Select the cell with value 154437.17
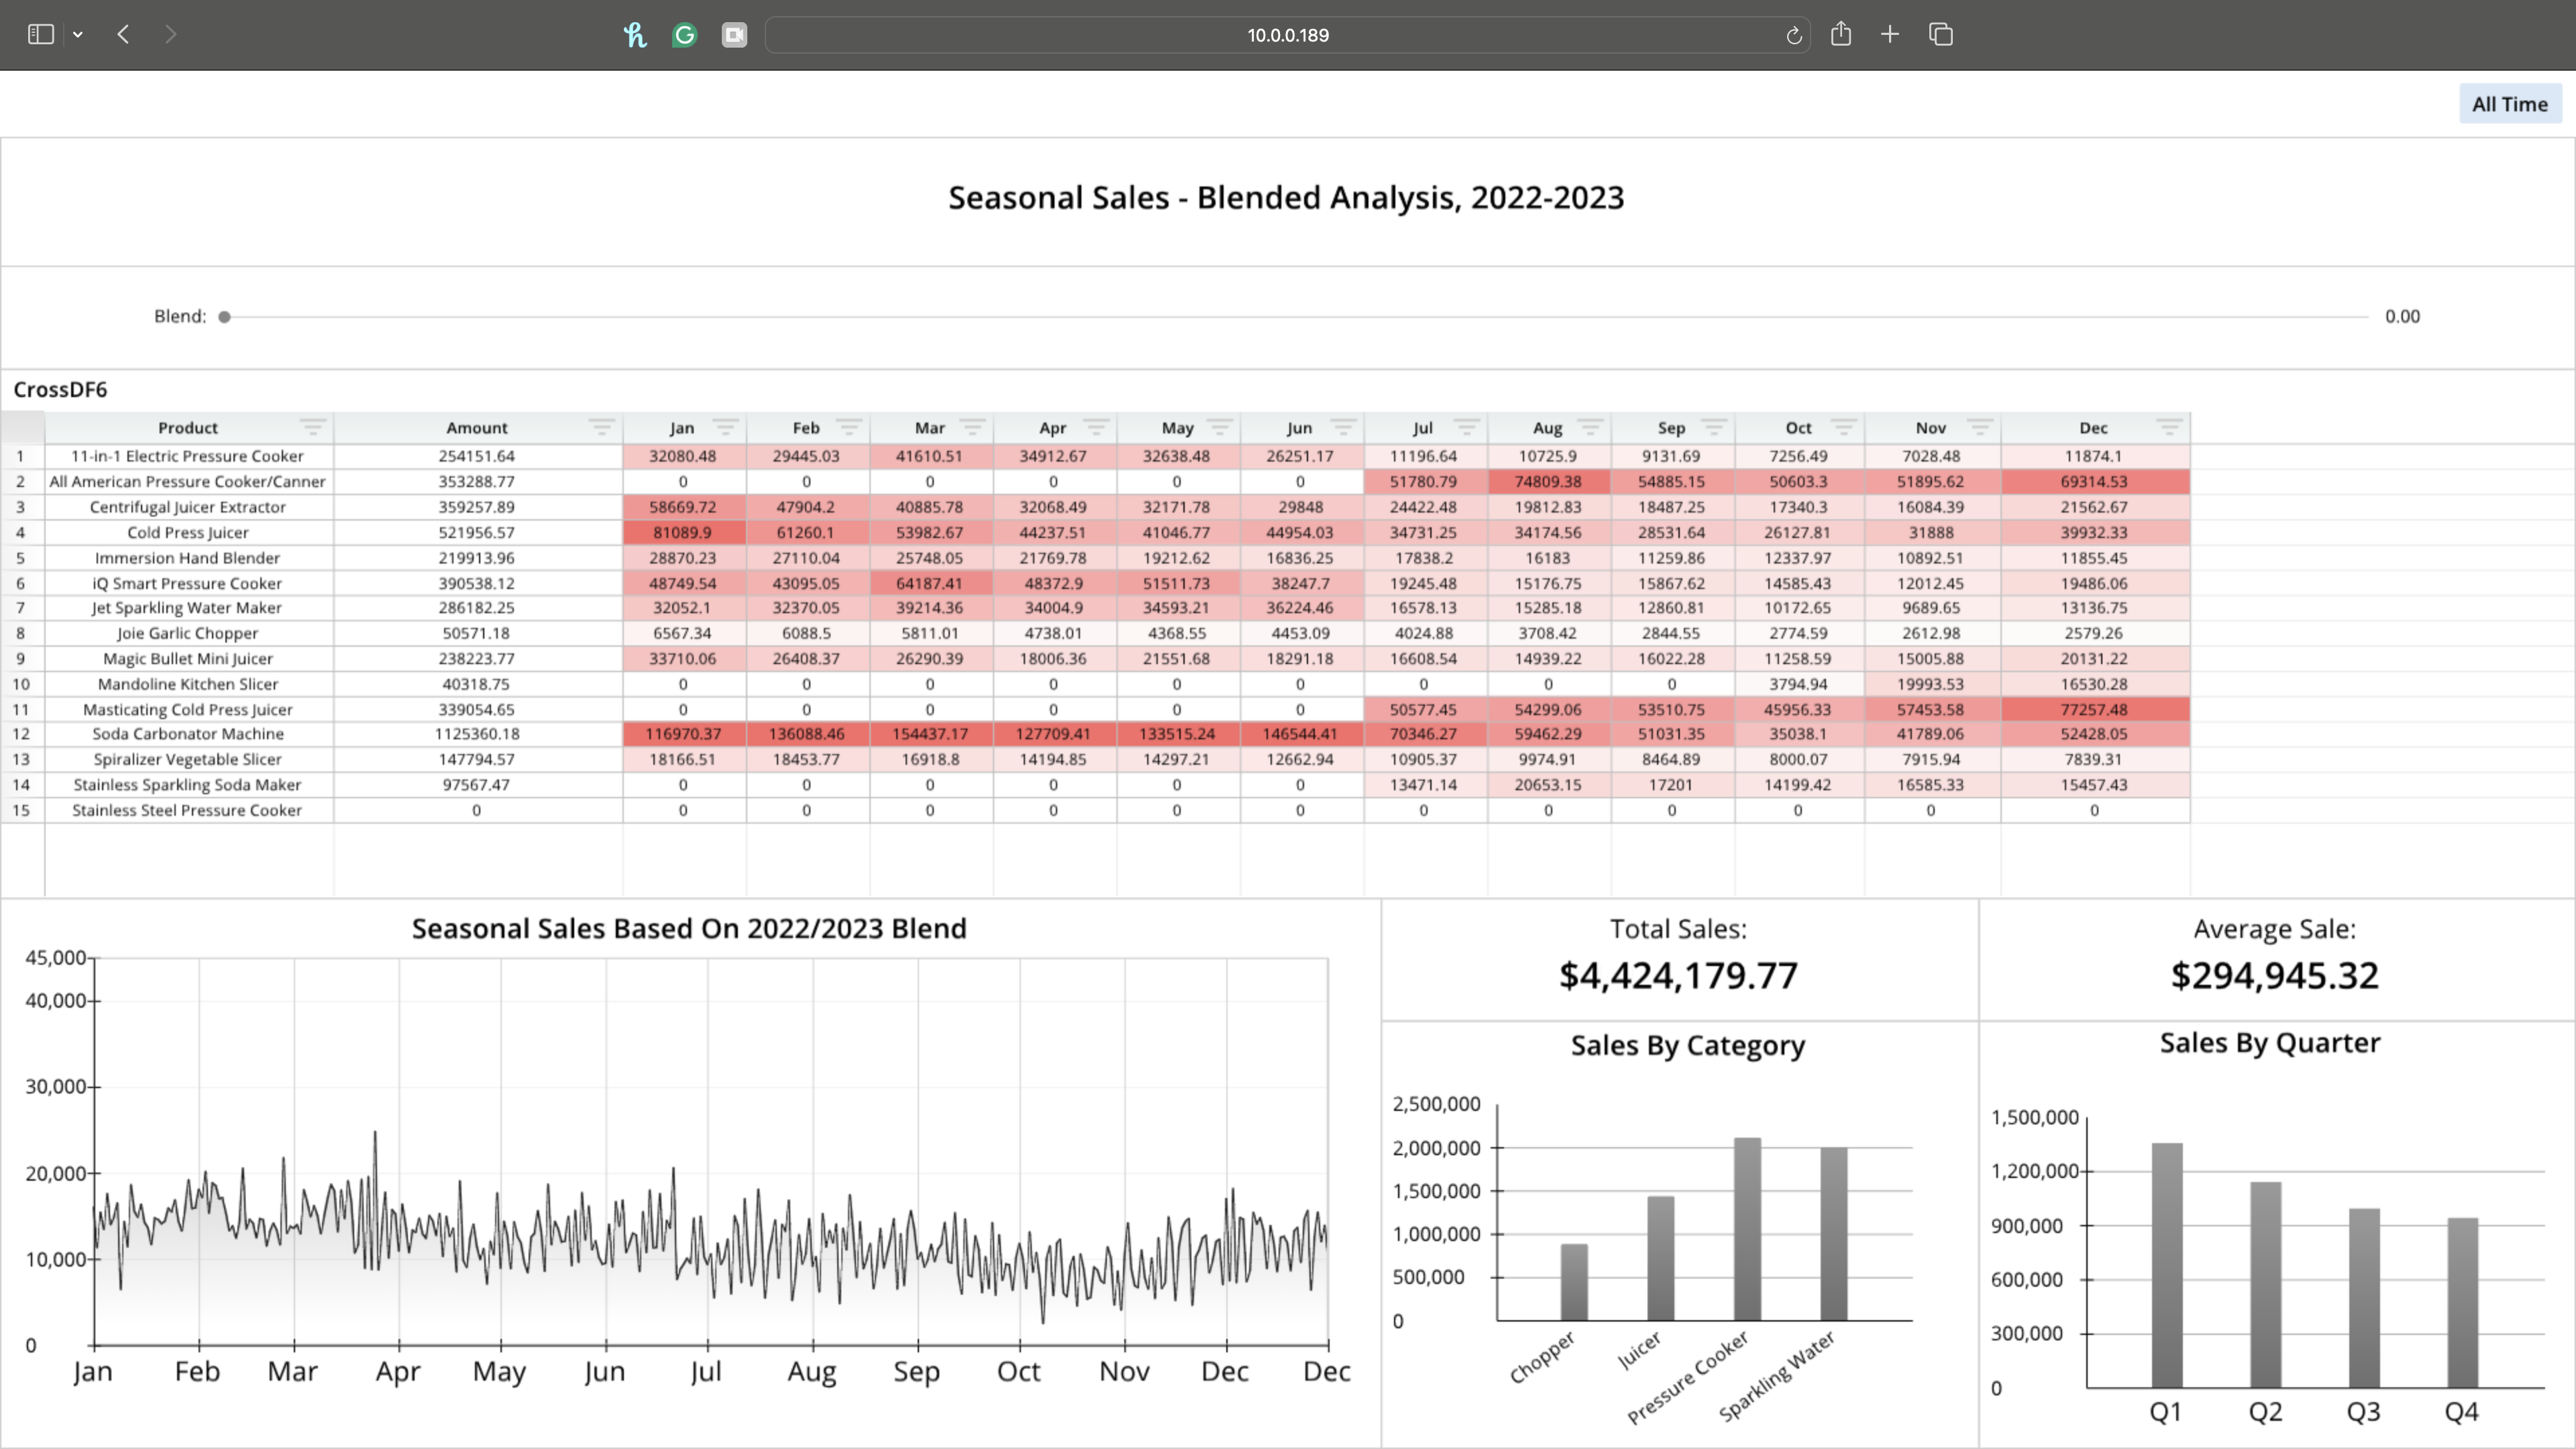 tap(931, 734)
